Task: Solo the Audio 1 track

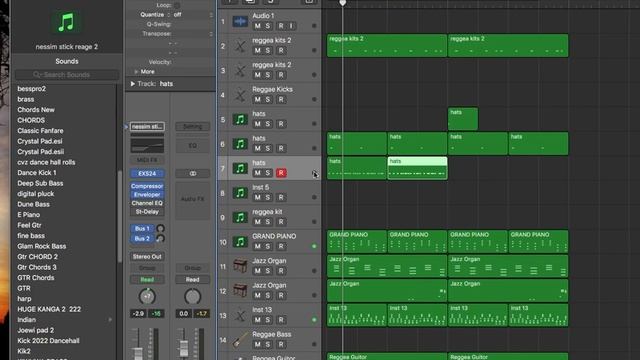Action: 268,26
